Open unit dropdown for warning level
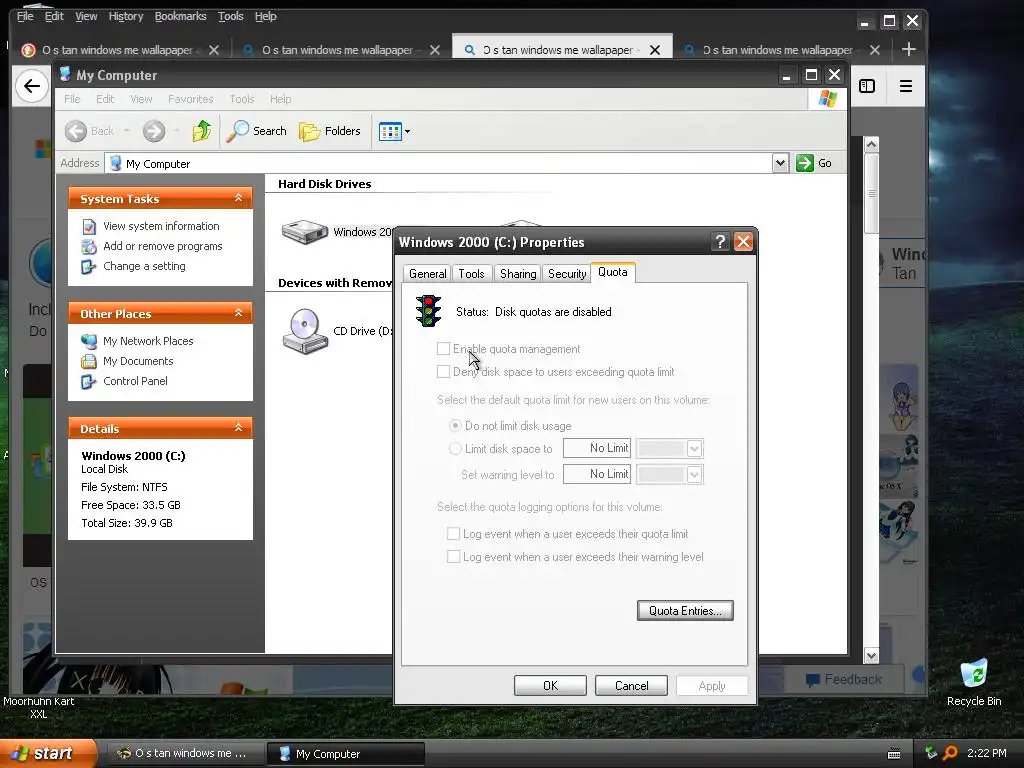Screen dimensions: 1024x768 point(694,475)
